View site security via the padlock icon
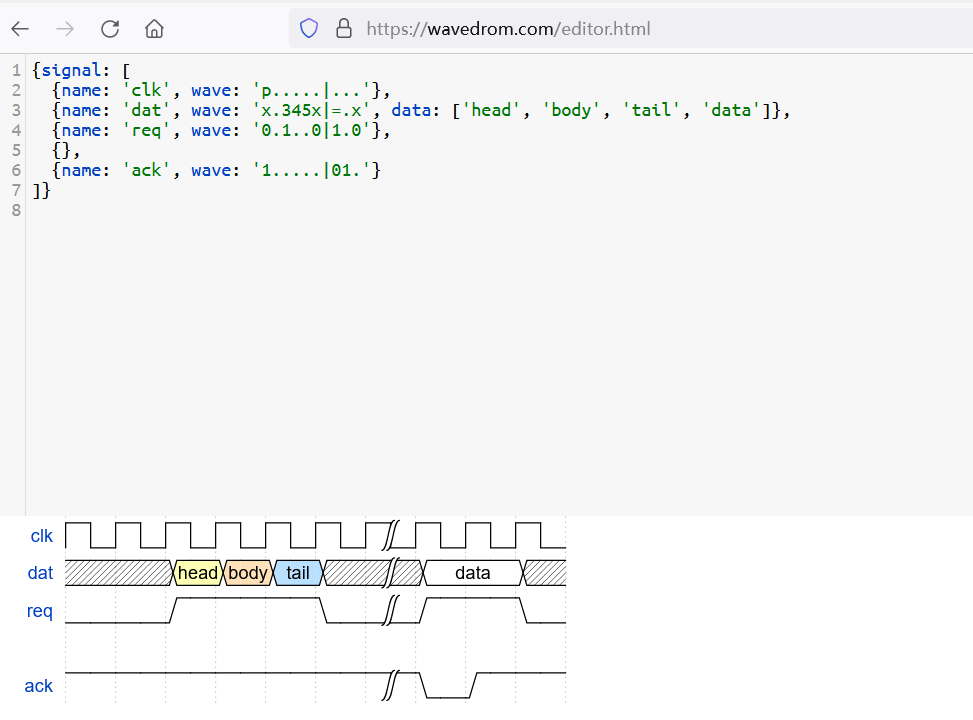Screen dimensions: 973x720 coord(344,29)
